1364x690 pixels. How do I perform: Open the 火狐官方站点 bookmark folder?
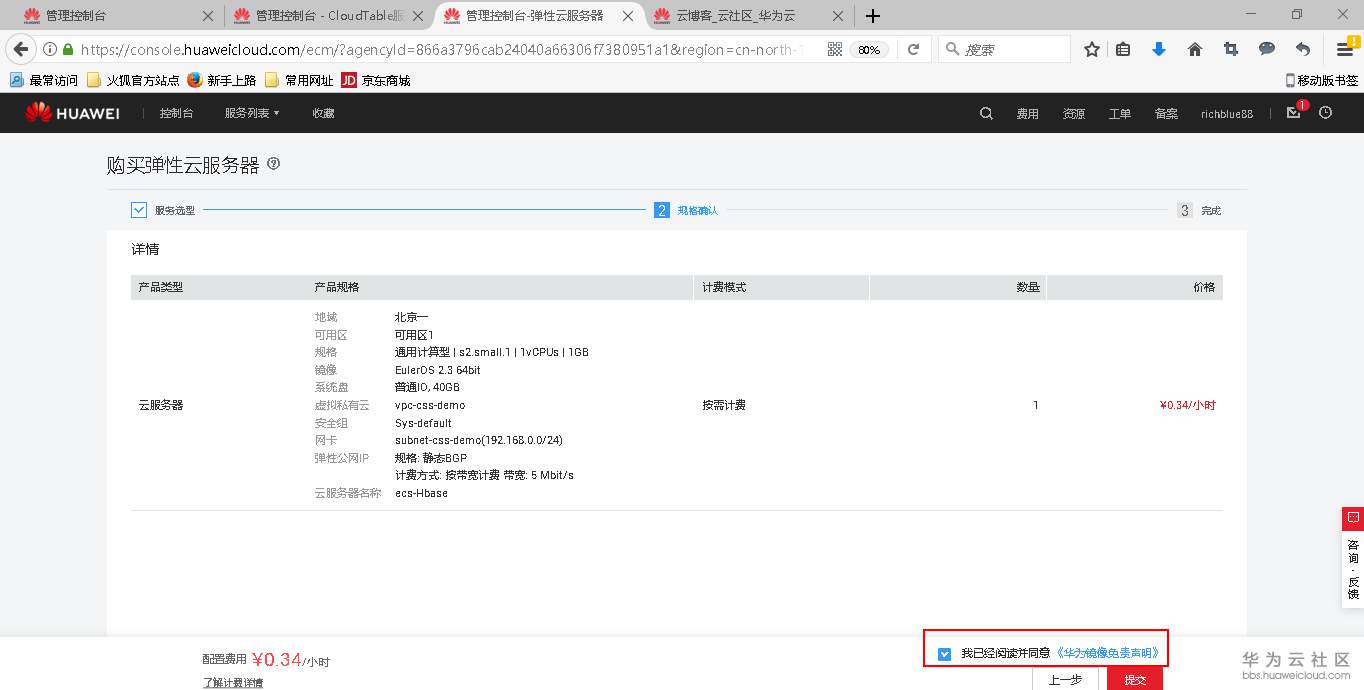(x=133, y=80)
